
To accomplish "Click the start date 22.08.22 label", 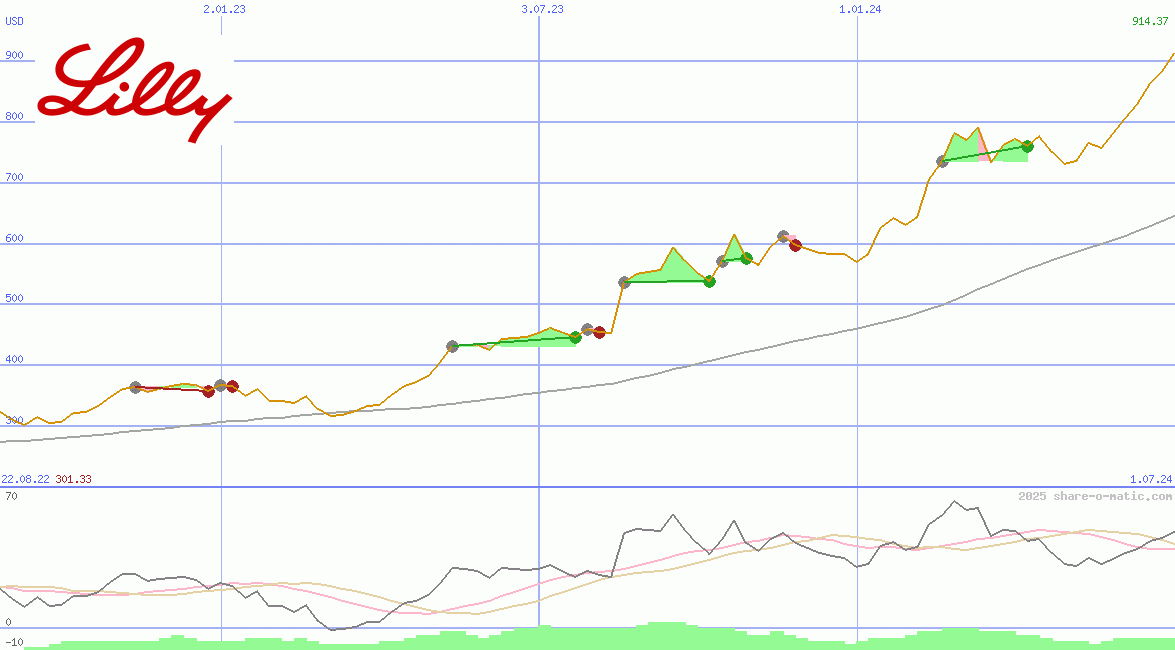I will click(25, 479).
